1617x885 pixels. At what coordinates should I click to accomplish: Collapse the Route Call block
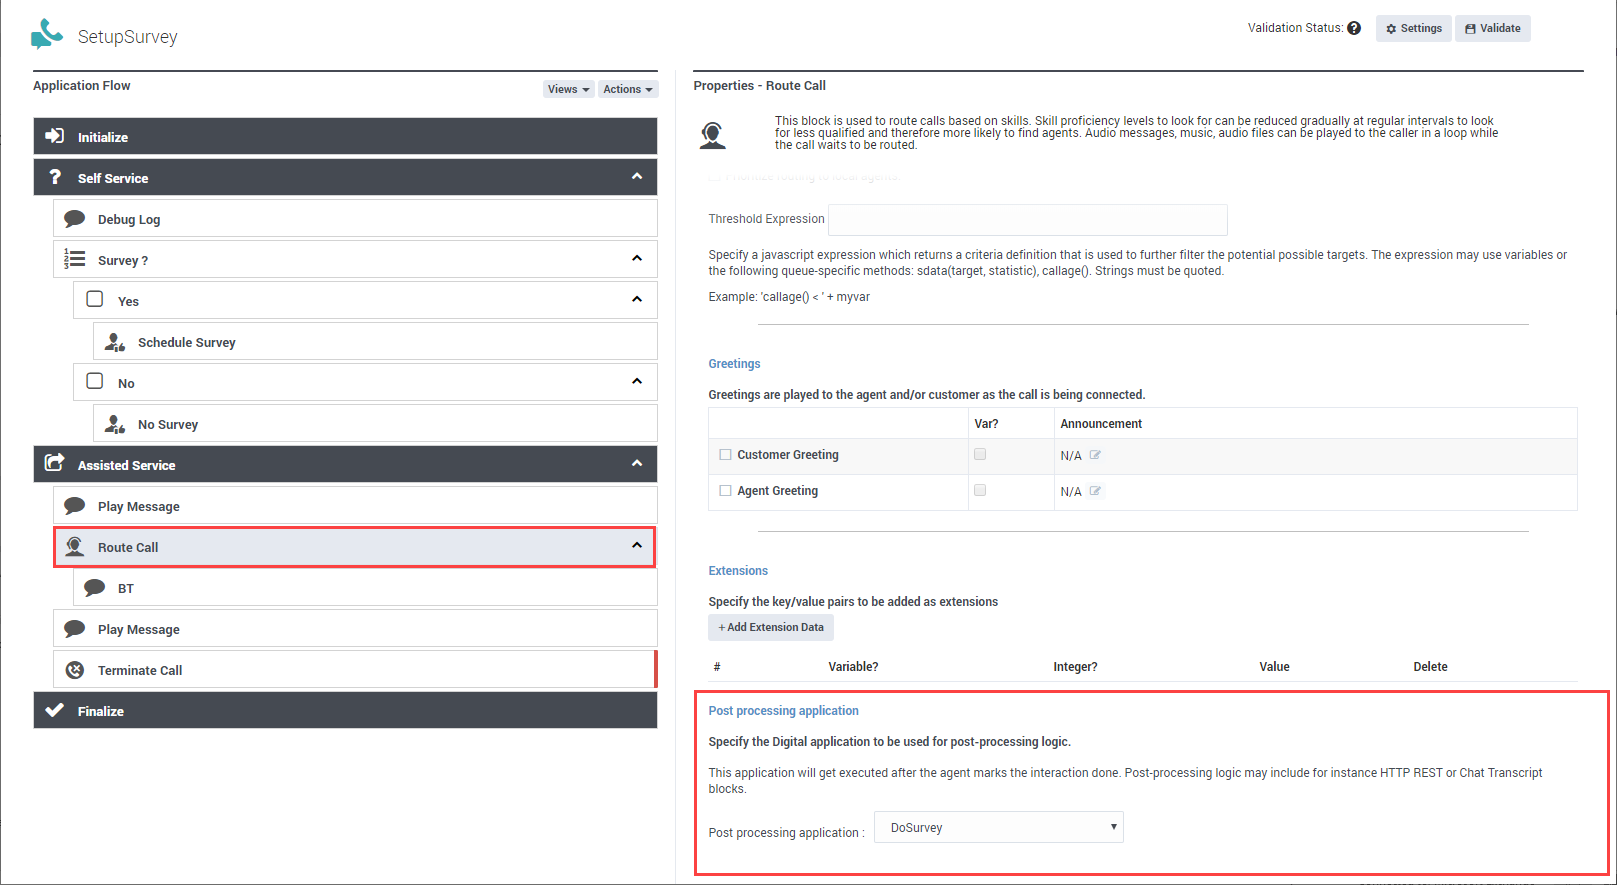[636, 546]
